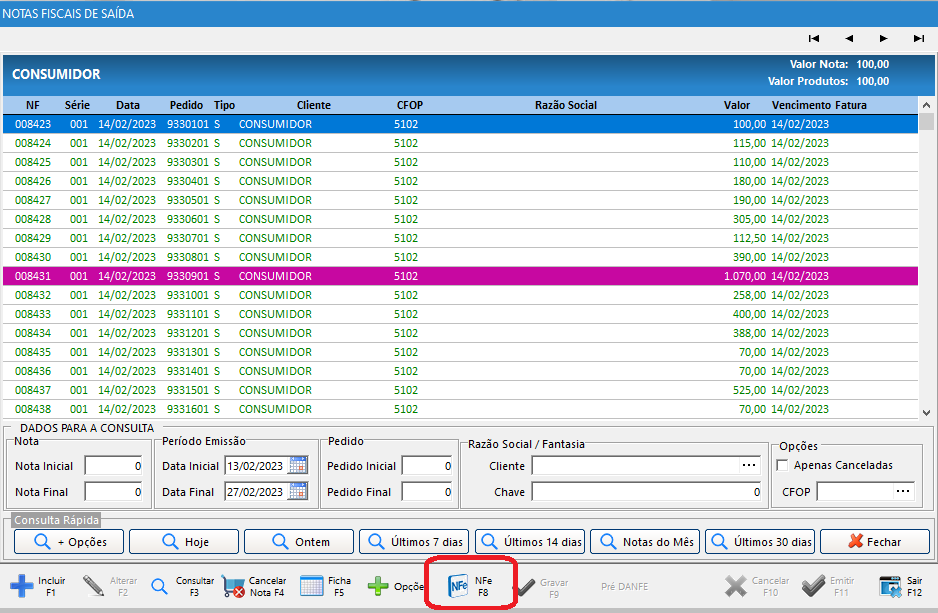The image size is (938, 613).
Task: Click Últimos 7 dias button
Action: [x=414, y=542]
